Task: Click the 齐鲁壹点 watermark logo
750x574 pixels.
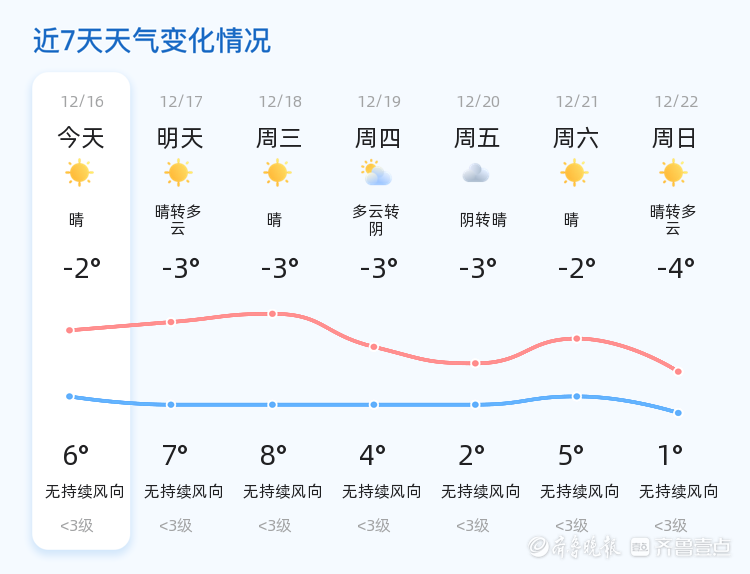Action: (x=681, y=547)
